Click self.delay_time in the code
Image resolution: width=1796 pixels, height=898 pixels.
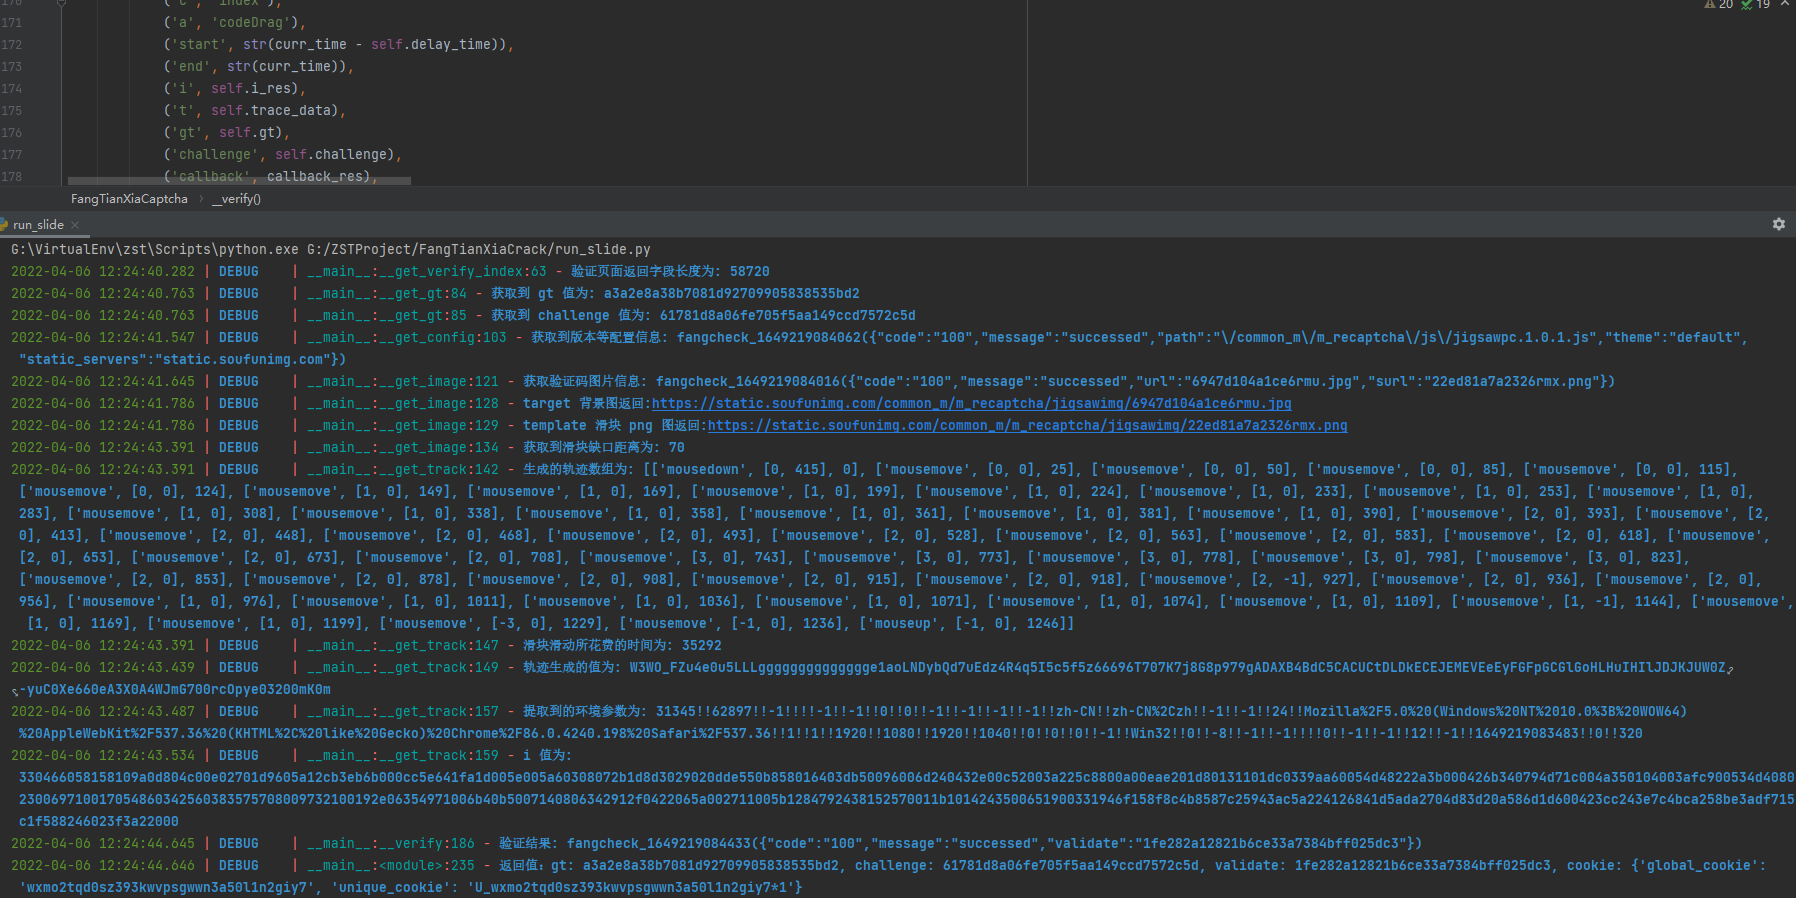[x=431, y=44]
